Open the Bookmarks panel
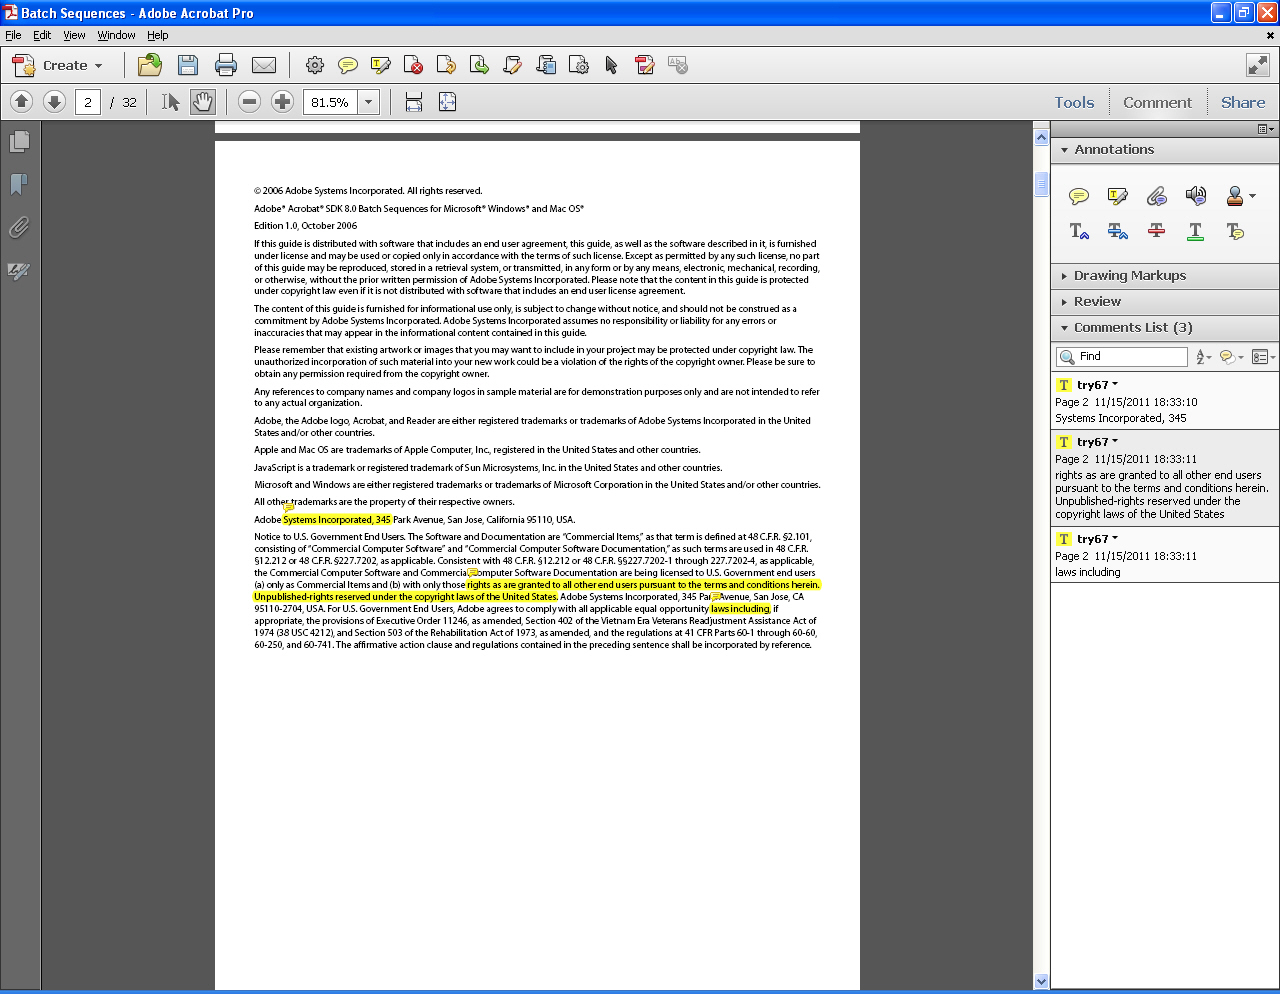 [x=19, y=185]
